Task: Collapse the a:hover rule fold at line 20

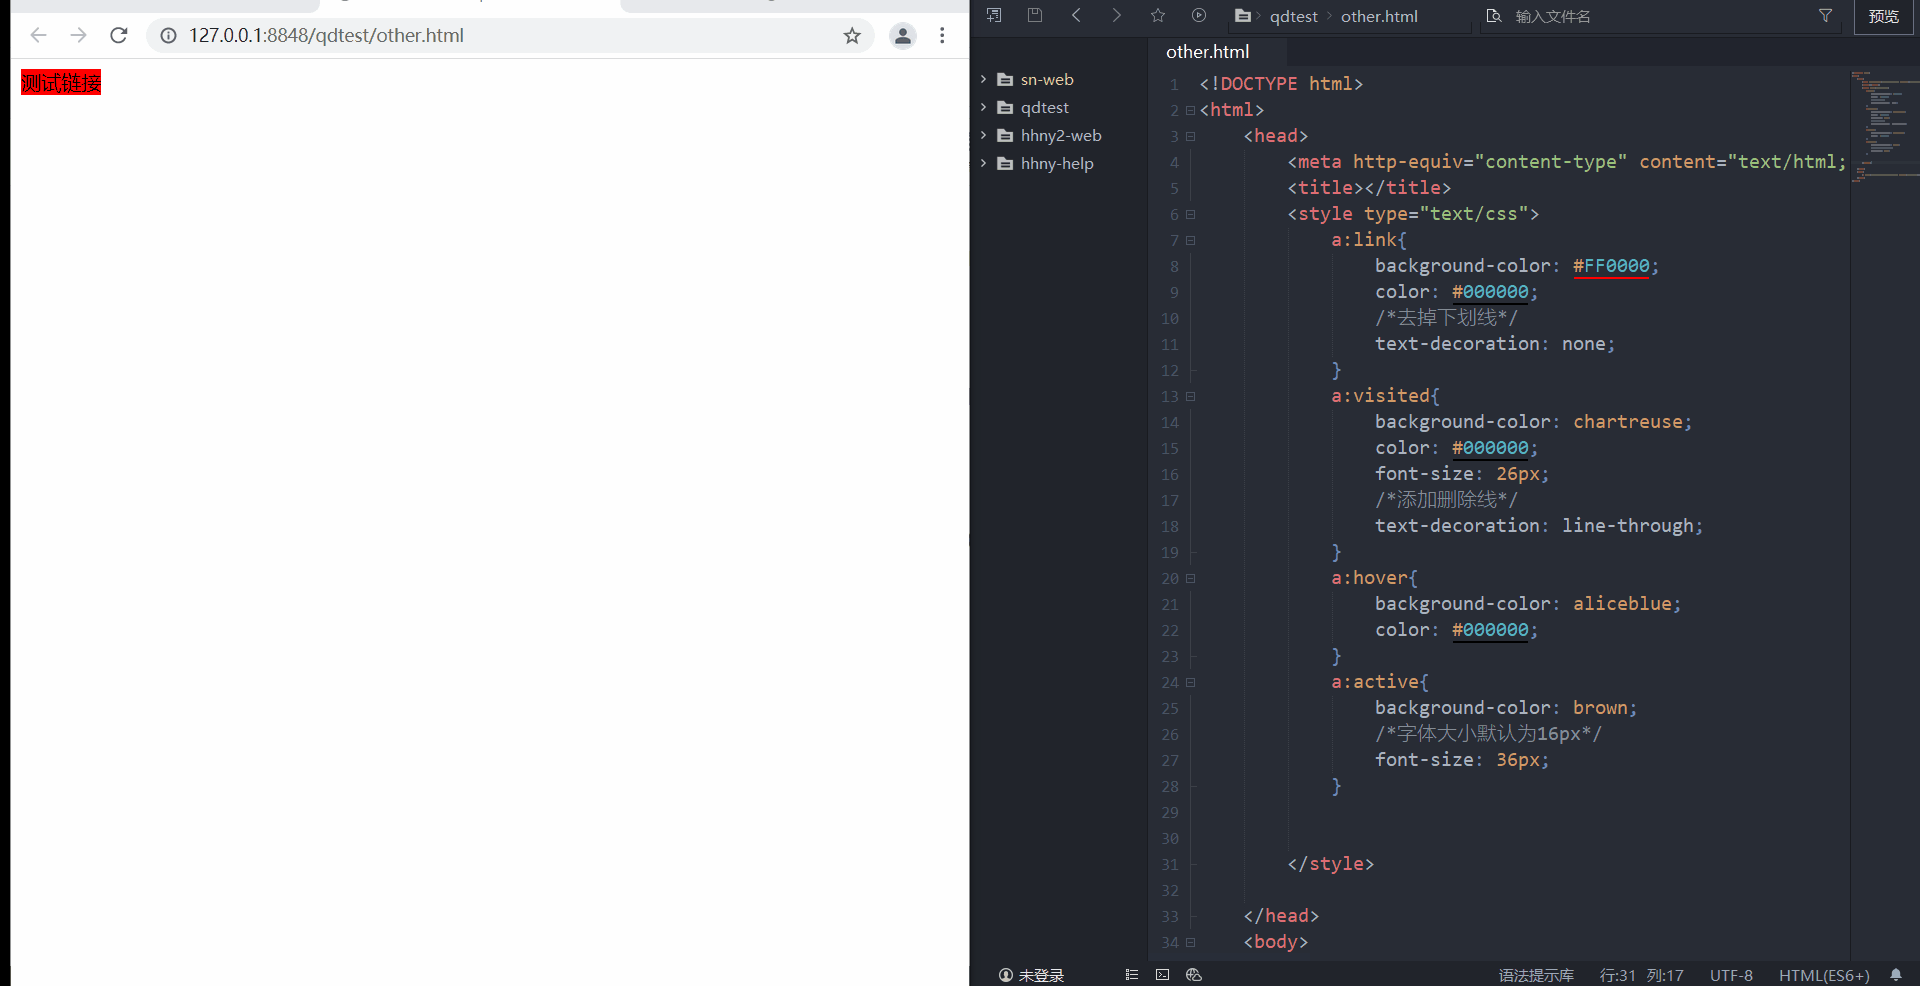Action: pyautogui.click(x=1190, y=578)
